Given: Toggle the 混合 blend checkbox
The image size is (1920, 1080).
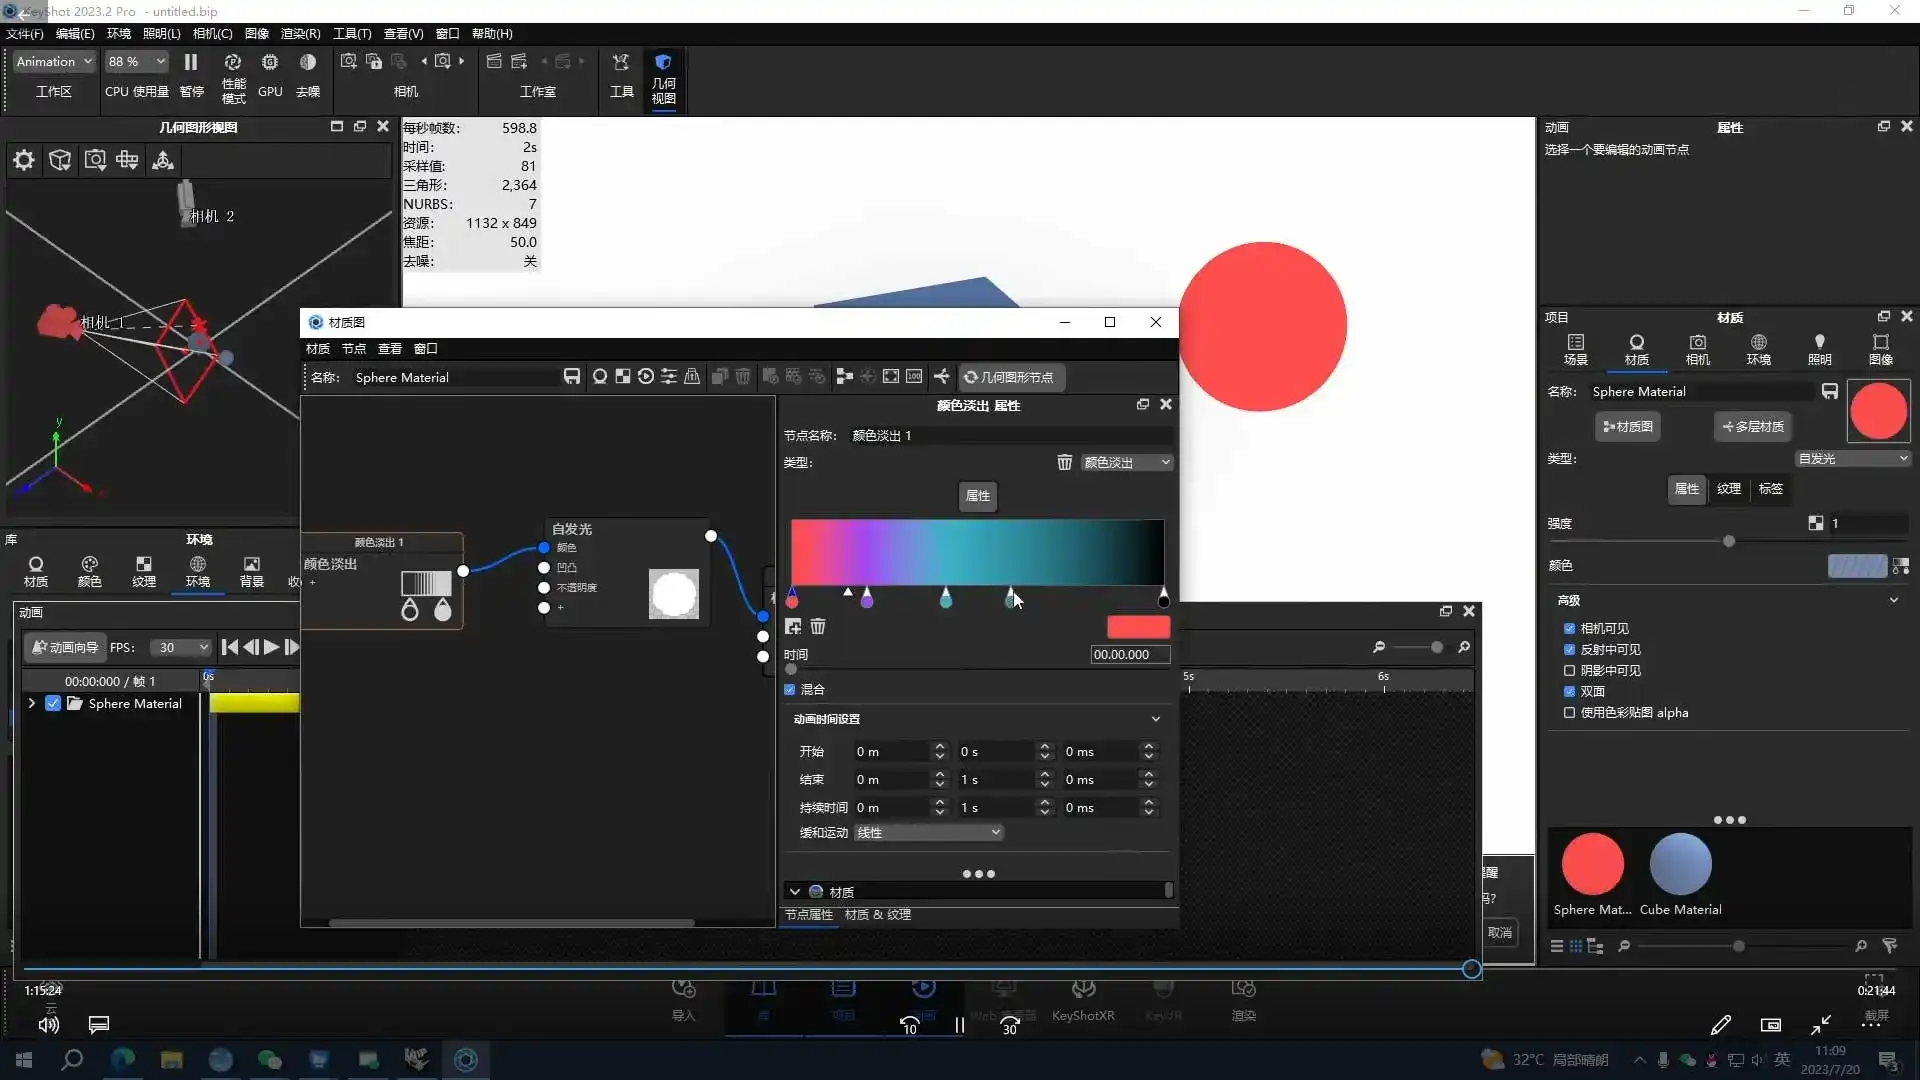Looking at the screenshot, I should [x=790, y=690].
